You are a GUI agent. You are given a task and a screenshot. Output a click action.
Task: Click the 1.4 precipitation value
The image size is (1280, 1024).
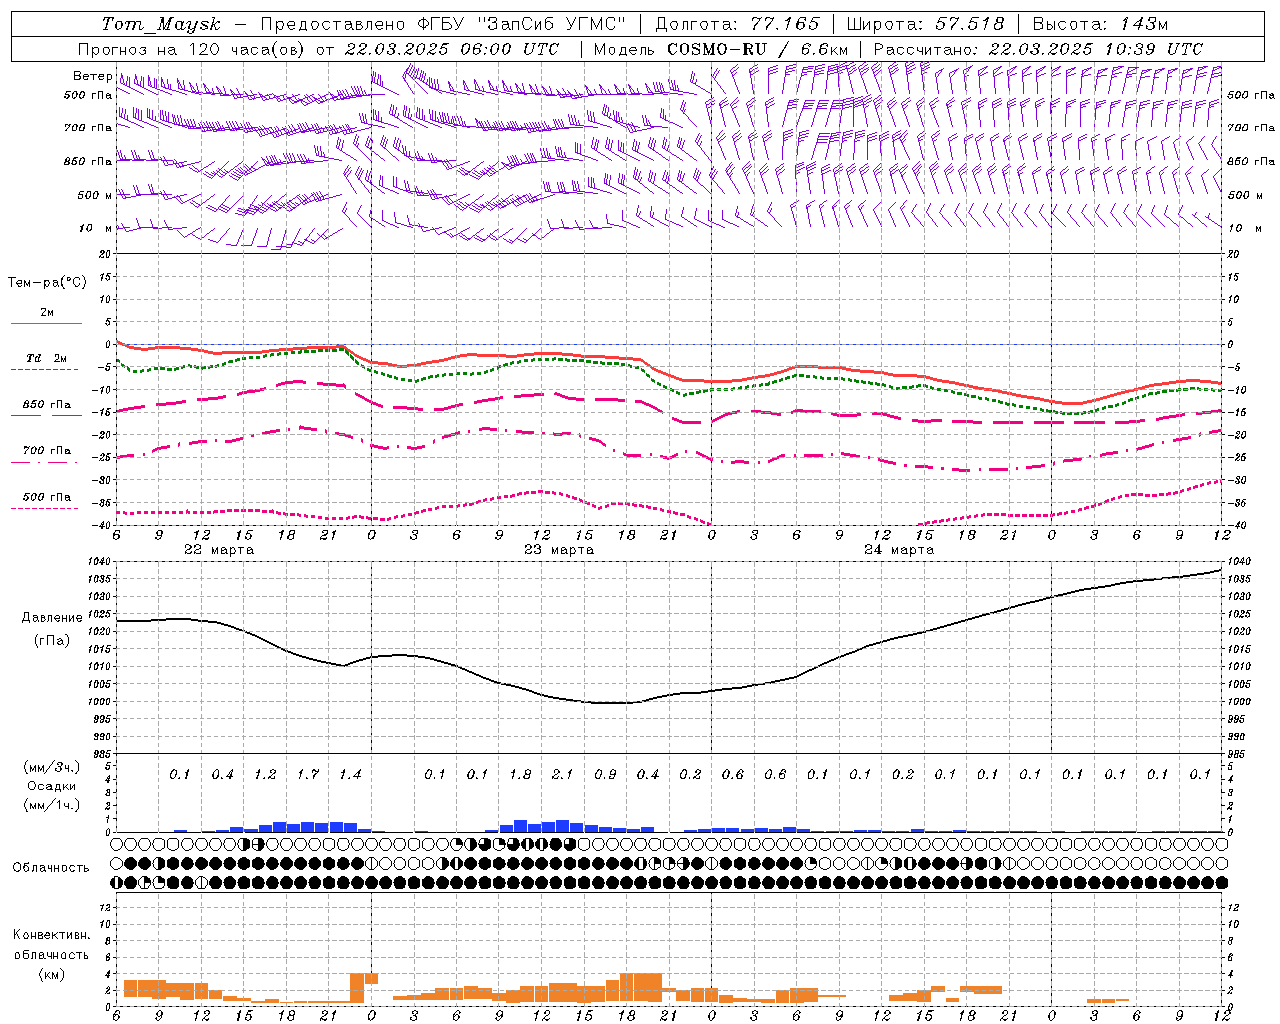[x=350, y=774]
